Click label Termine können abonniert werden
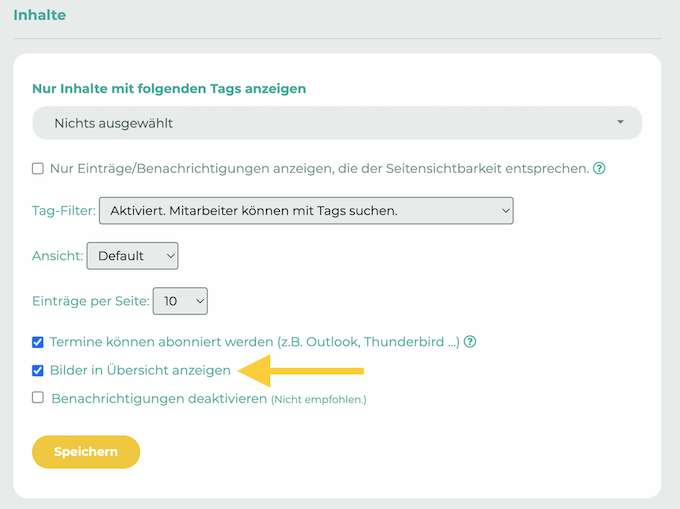Screen dimensions: 680x509 [x=255, y=342]
